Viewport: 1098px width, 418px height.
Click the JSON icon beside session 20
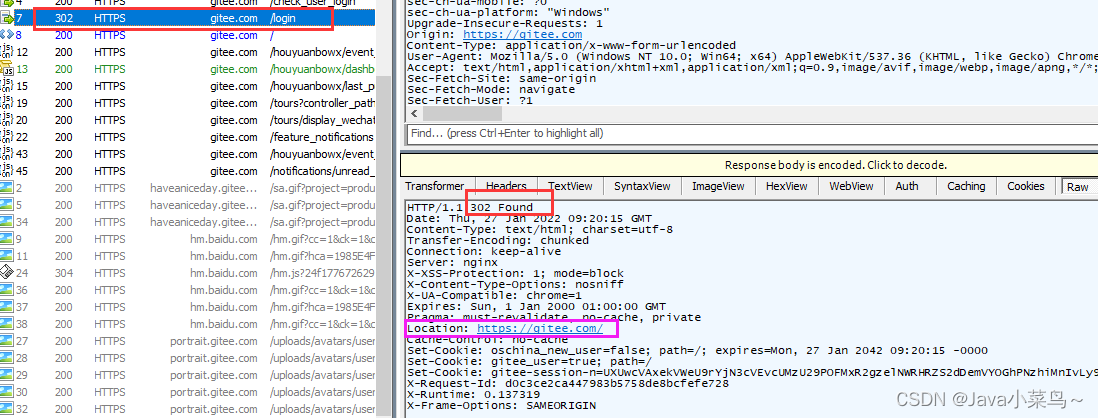click(x=7, y=120)
